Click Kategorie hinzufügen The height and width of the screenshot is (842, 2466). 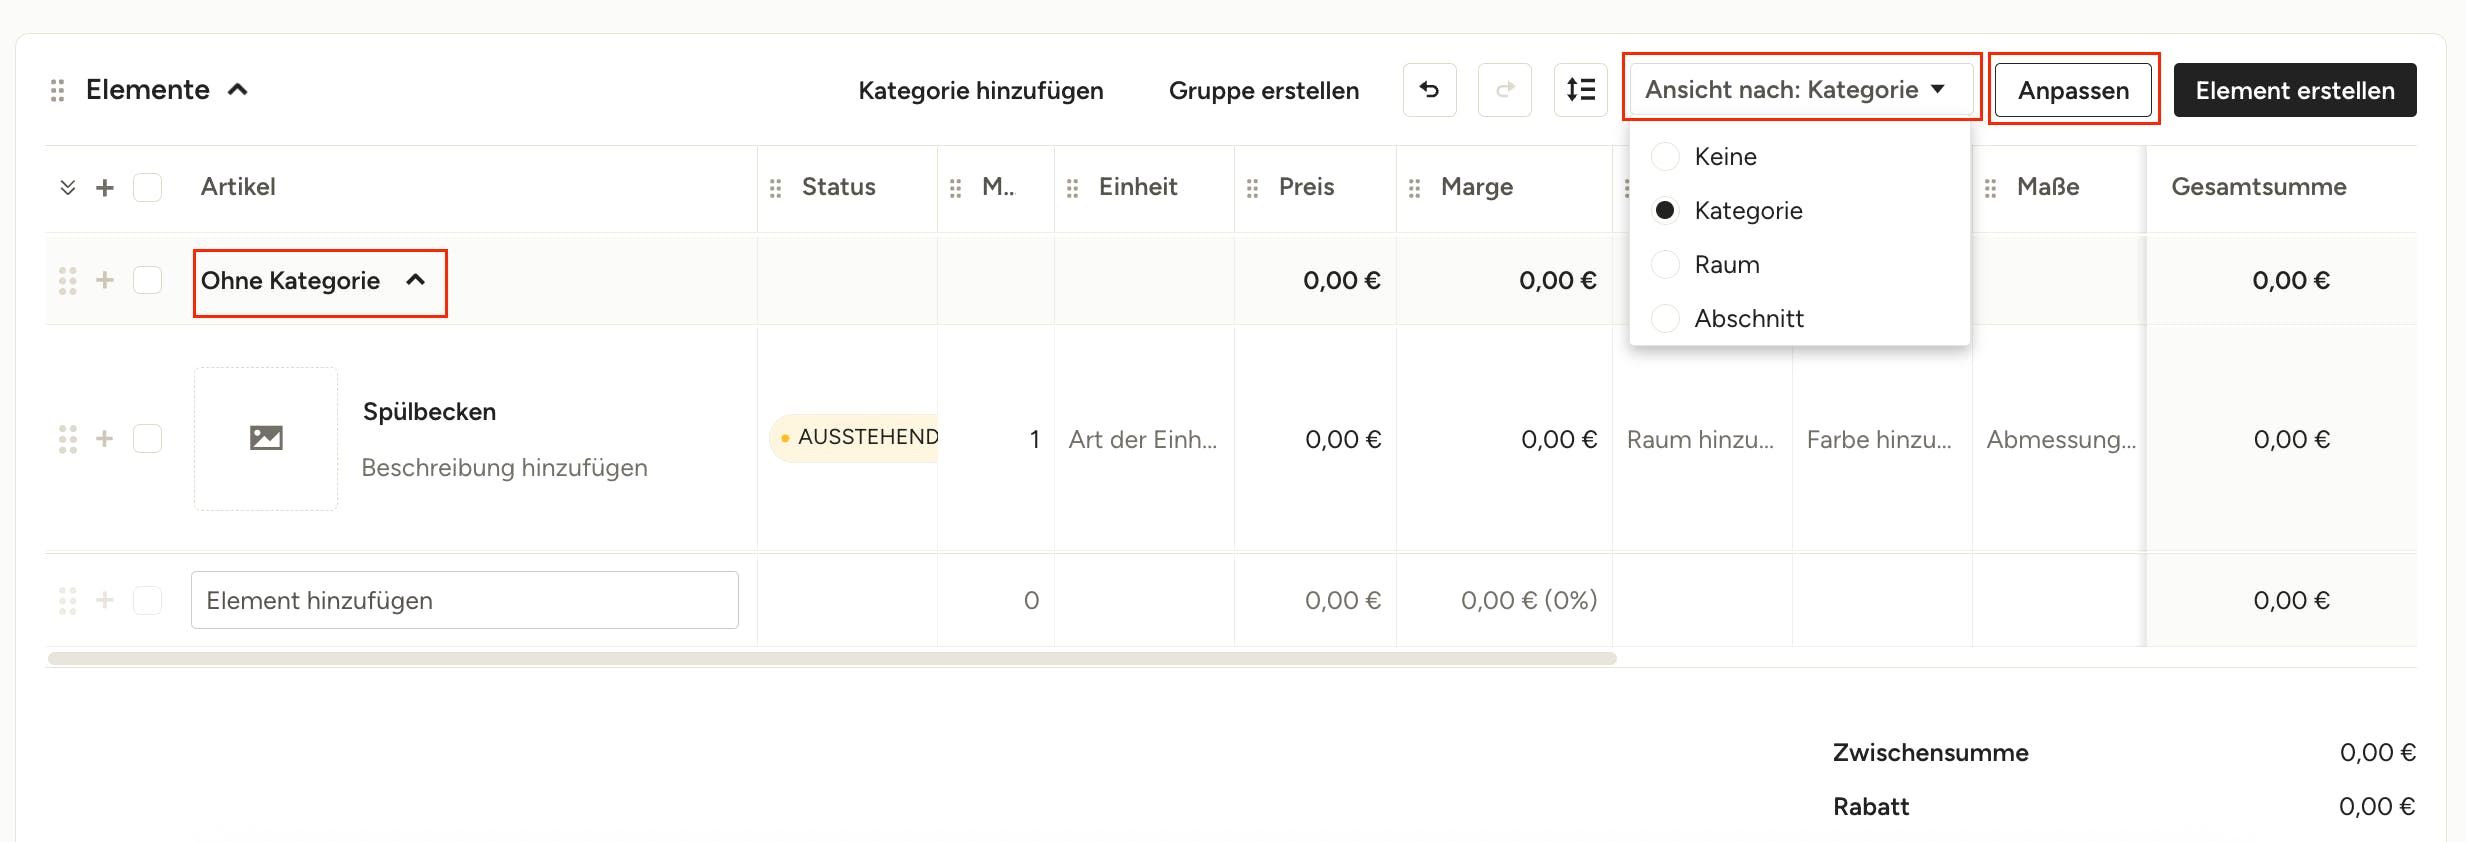click(x=981, y=90)
